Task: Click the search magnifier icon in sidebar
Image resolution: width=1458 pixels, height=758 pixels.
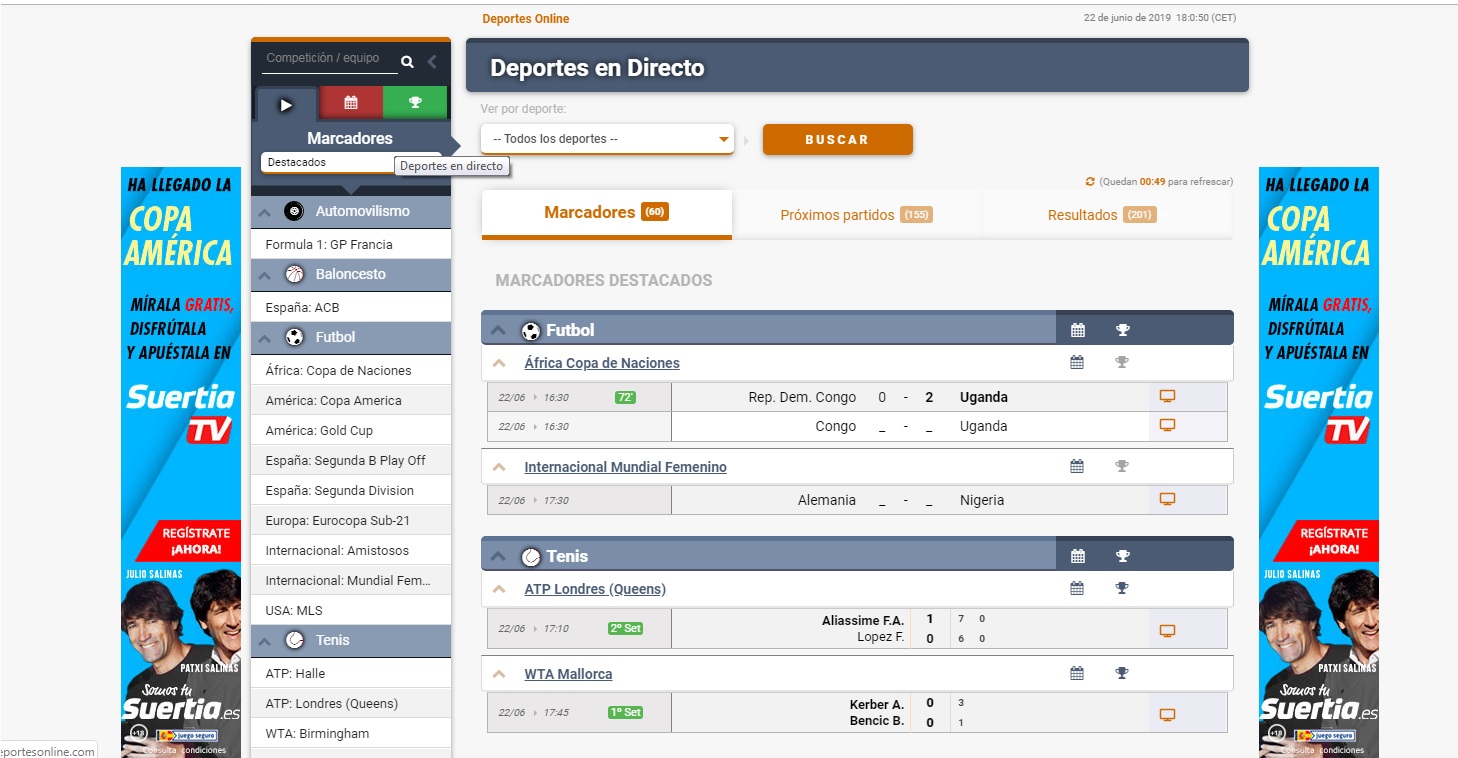Action: point(407,62)
